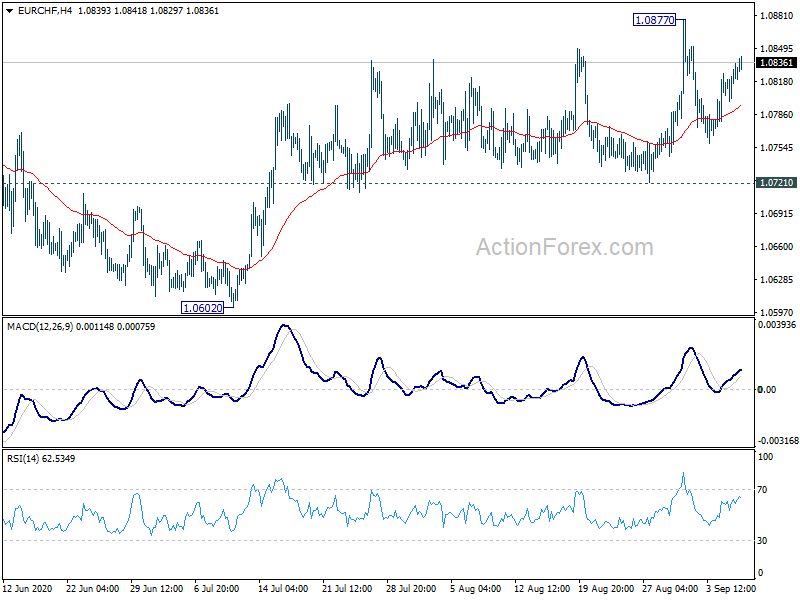800x600 pixels.
Task: Click the 12 Aug 12:00 date label
Action: click(x=541, y=588)
